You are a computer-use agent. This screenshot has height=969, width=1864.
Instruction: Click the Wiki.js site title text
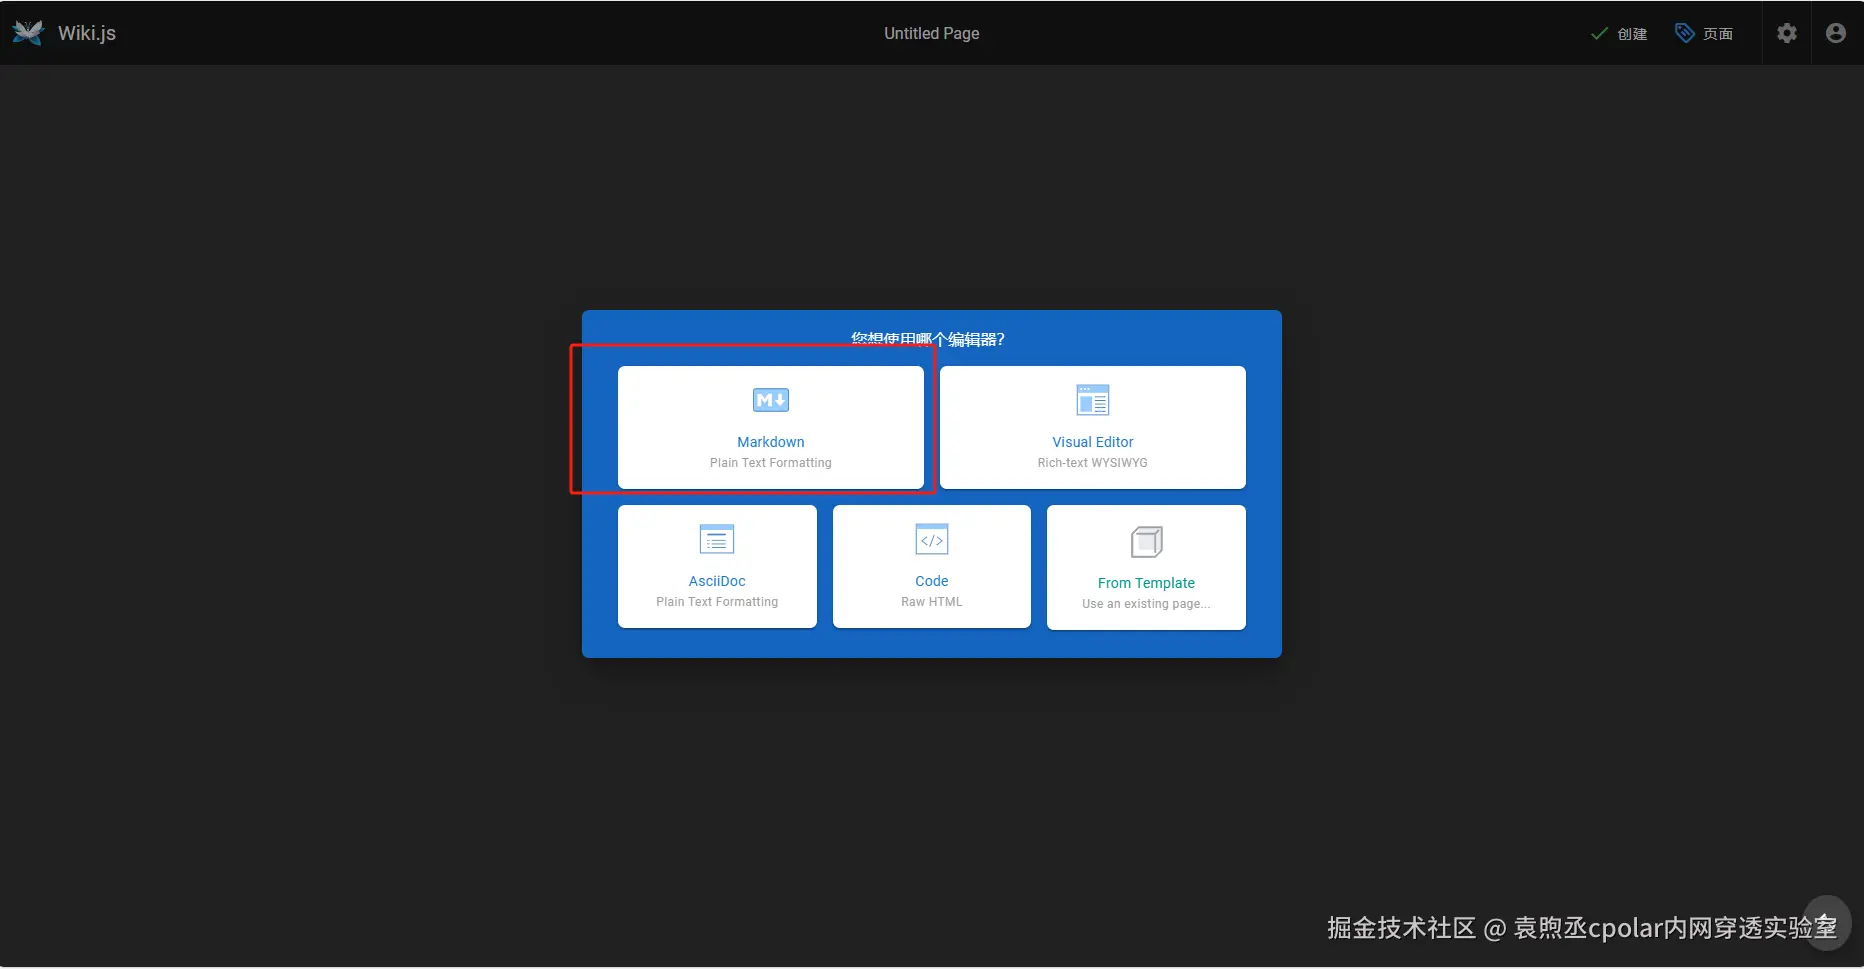pos(87,33)
